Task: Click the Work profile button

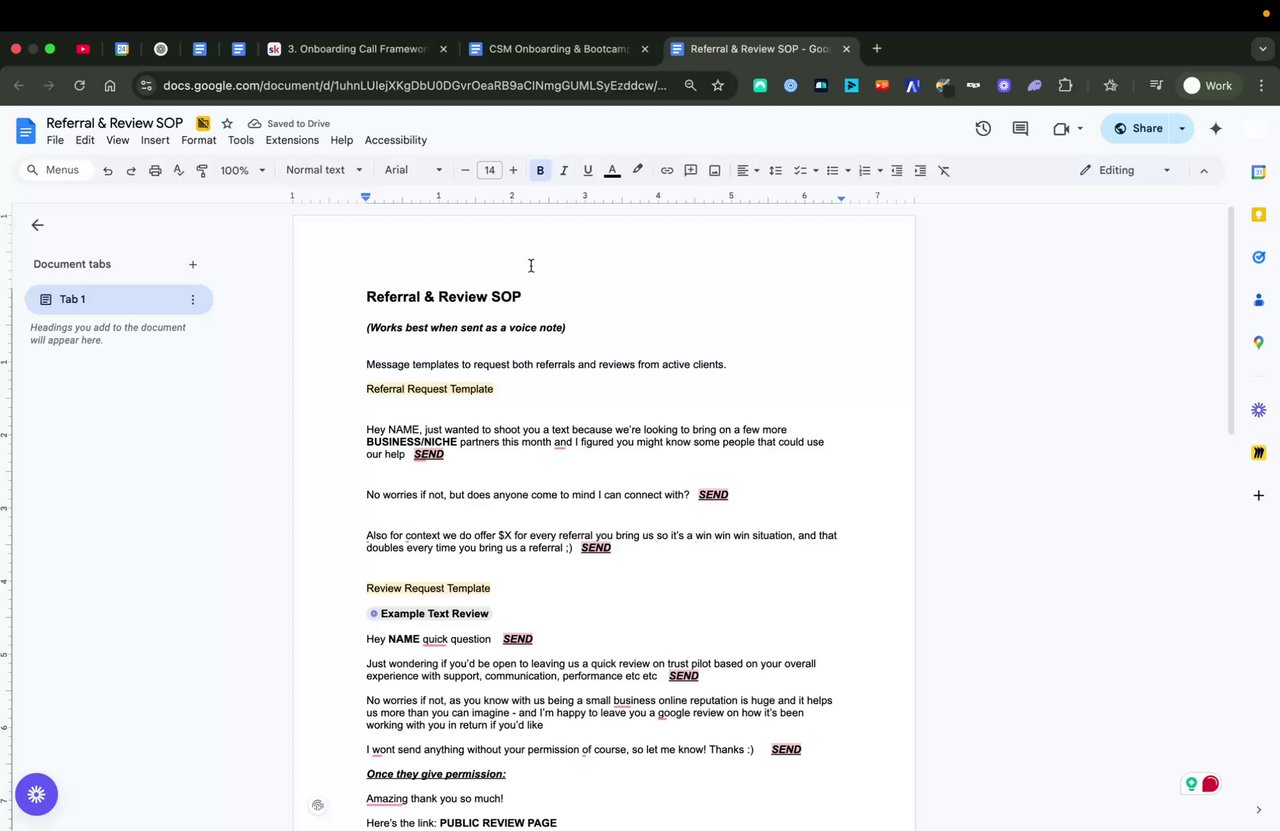Action: click(x=1208, y=86)
